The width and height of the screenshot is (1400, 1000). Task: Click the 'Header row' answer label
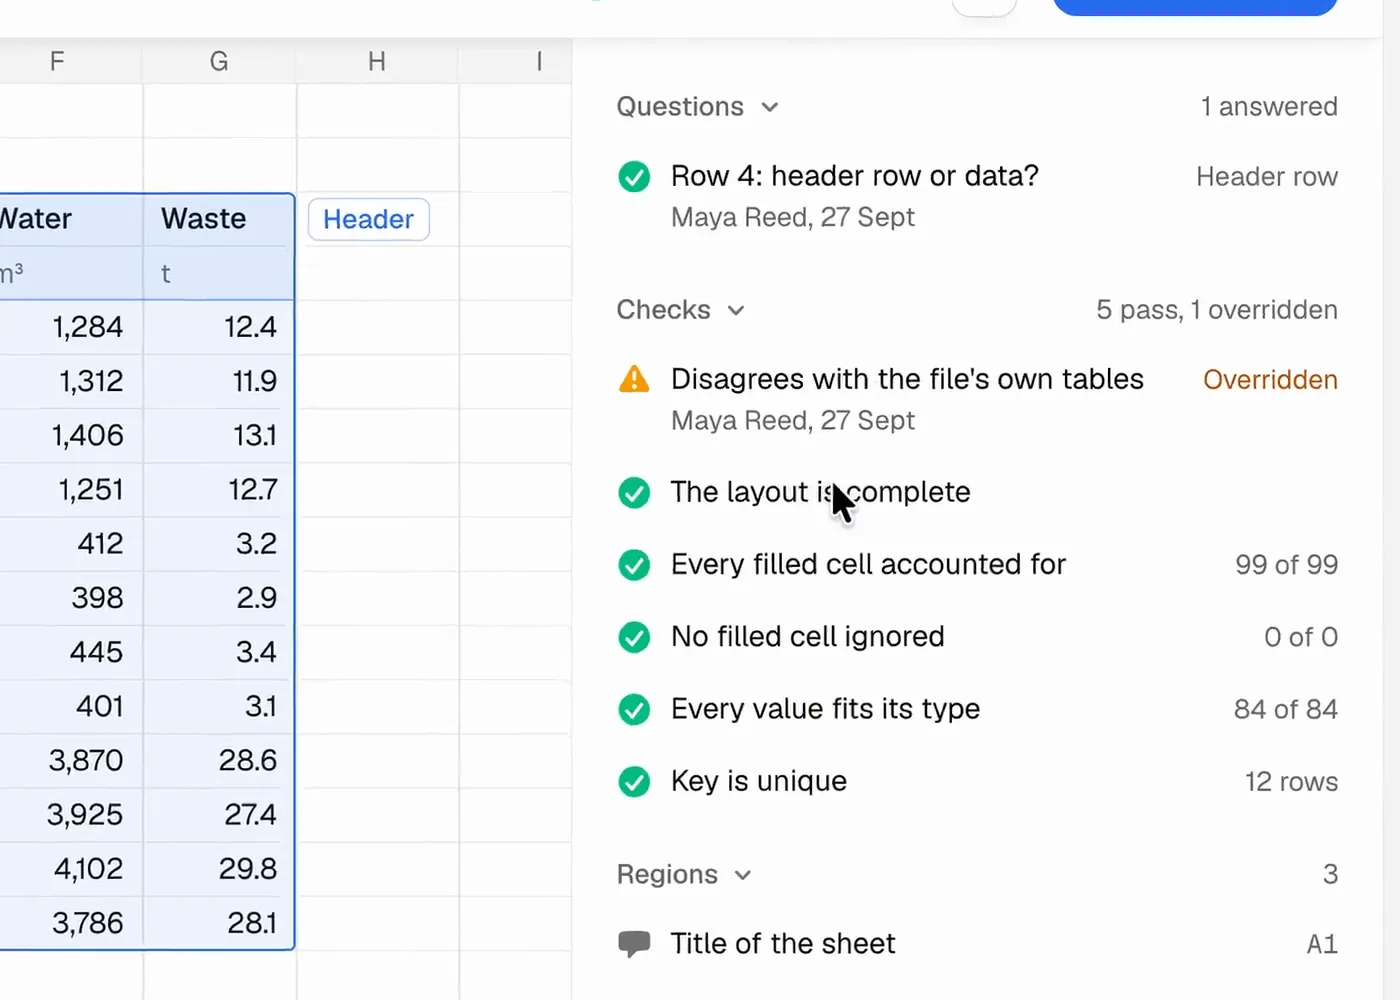[x=1266, y=177]
